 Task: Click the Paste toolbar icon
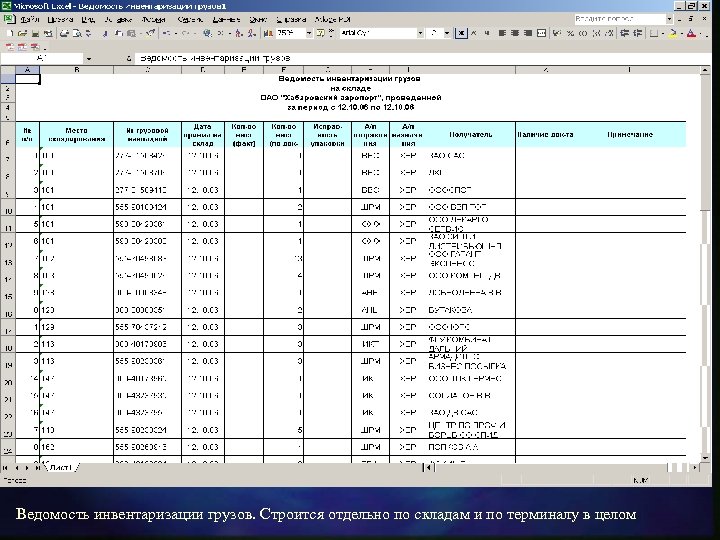[131, 33]
